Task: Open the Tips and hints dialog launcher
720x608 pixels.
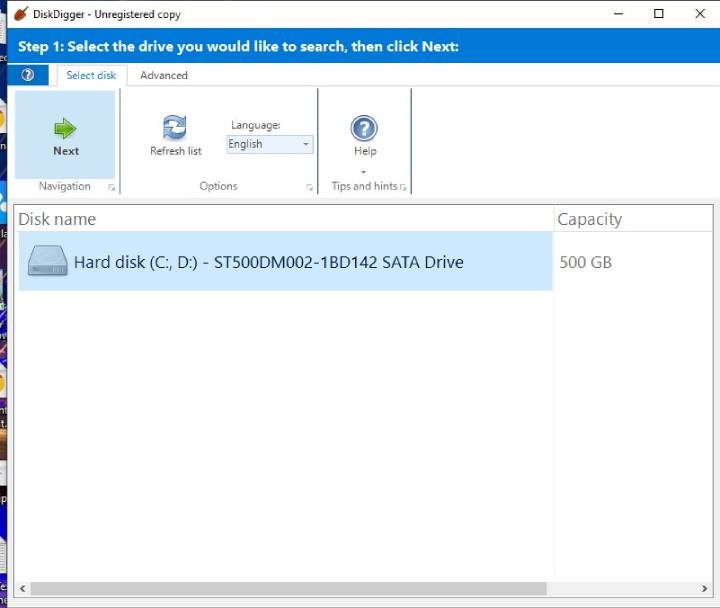Action: pos(403,187)
